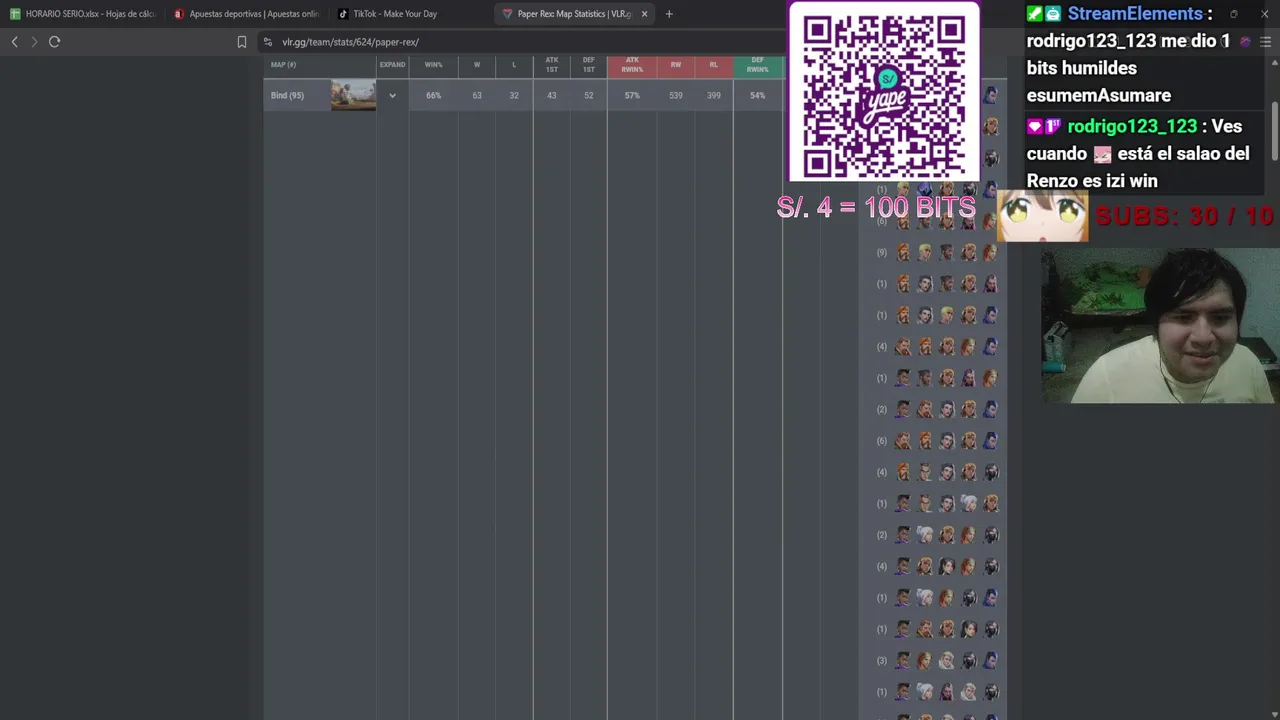Open a new browser tab

(x=669, y=14)
